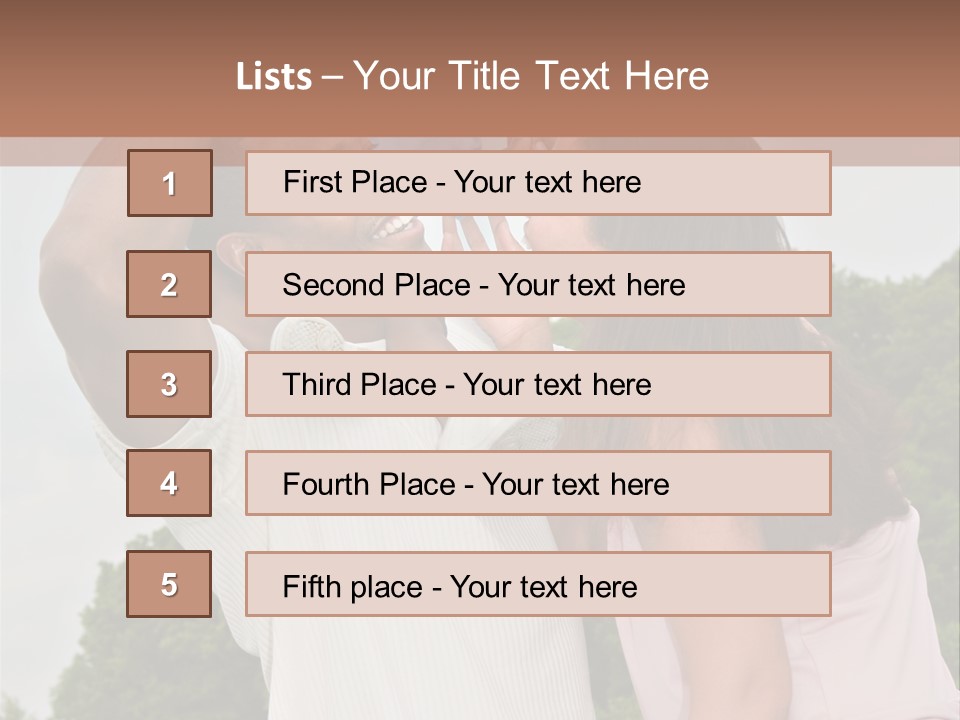This screenshot has width=960, height=720.
Task: Click the Second Place text bar
Action: (538, 284)
